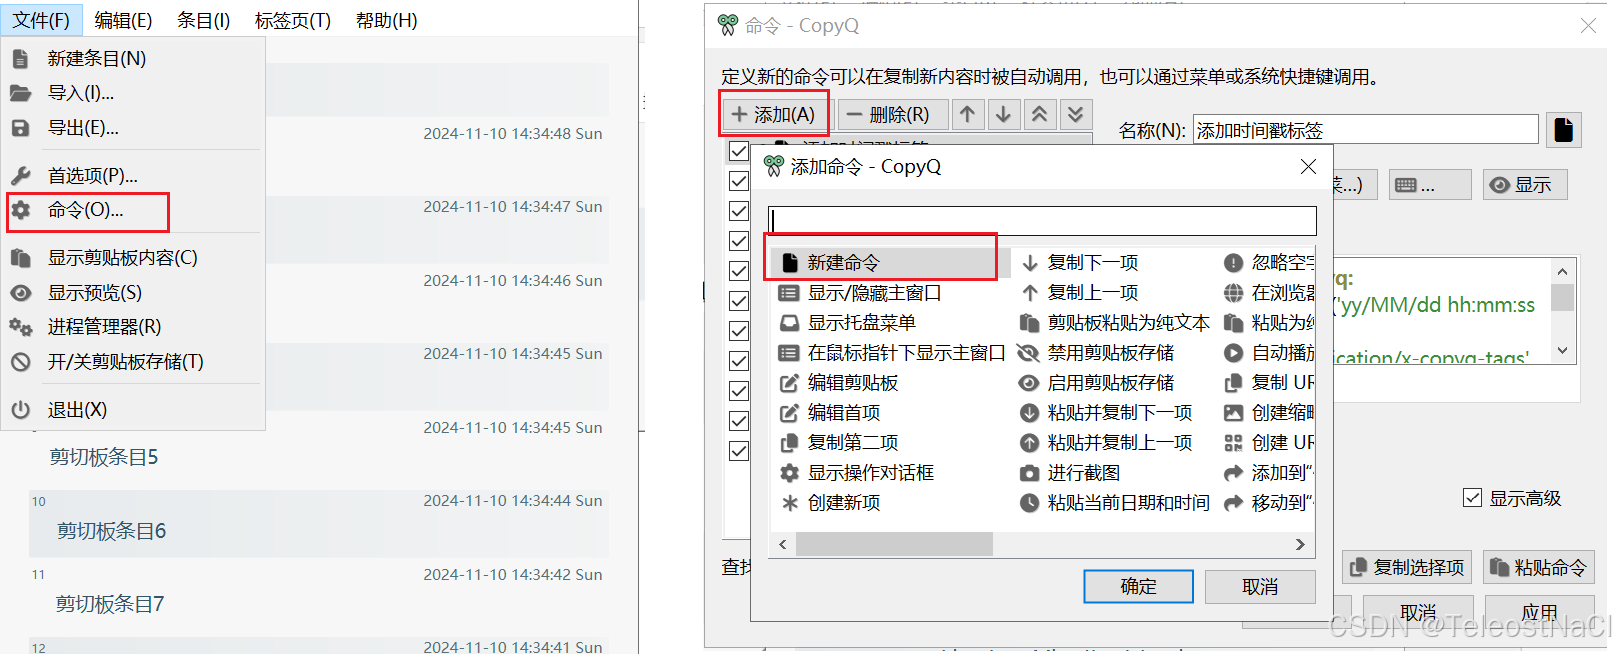Open the 编辑(E) menu
The width and height of the screenshot is (1617, 654).
pos(123,20)
